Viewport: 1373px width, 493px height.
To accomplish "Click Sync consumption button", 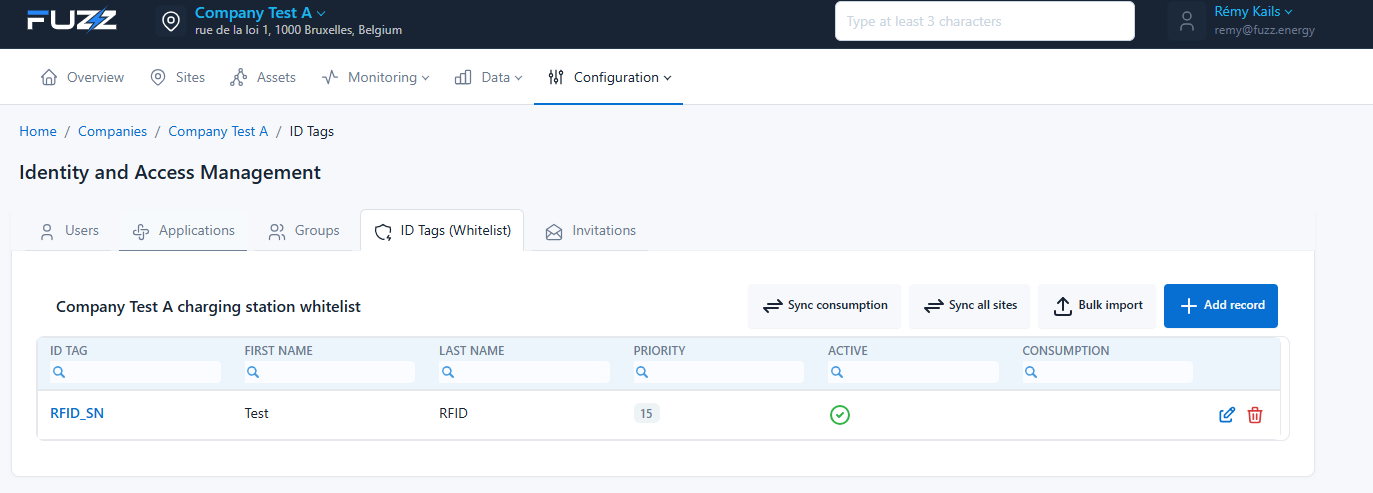I will click(825, 306).
